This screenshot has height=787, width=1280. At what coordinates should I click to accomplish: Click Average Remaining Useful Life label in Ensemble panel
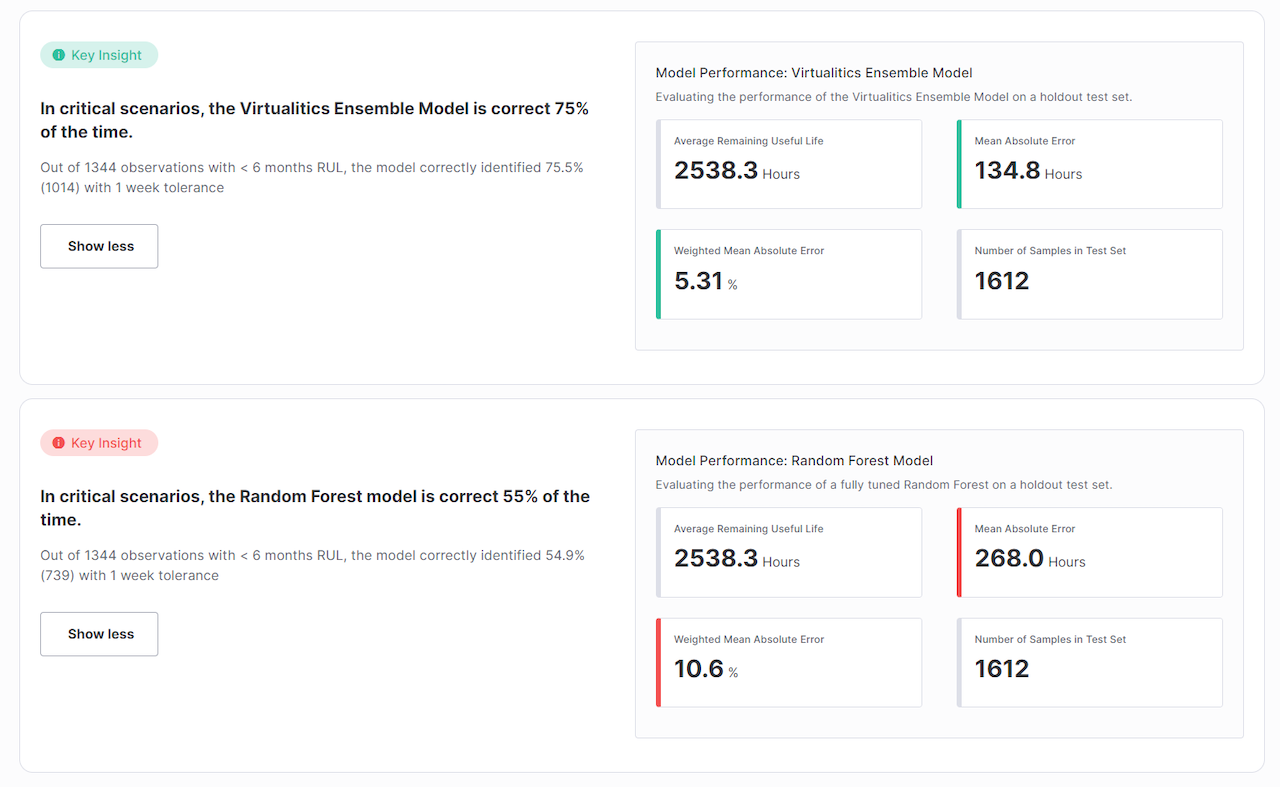(749, 141)
